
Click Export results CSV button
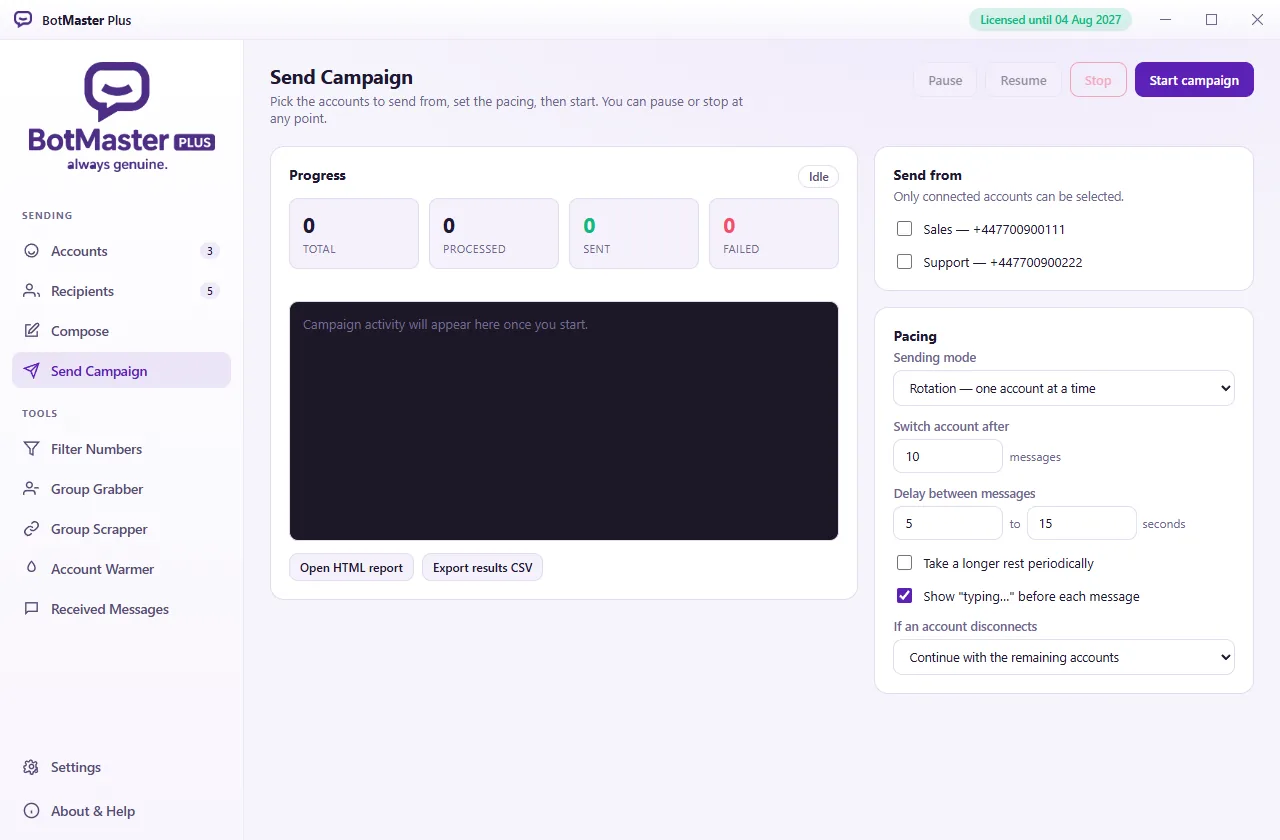pos(482,567)
